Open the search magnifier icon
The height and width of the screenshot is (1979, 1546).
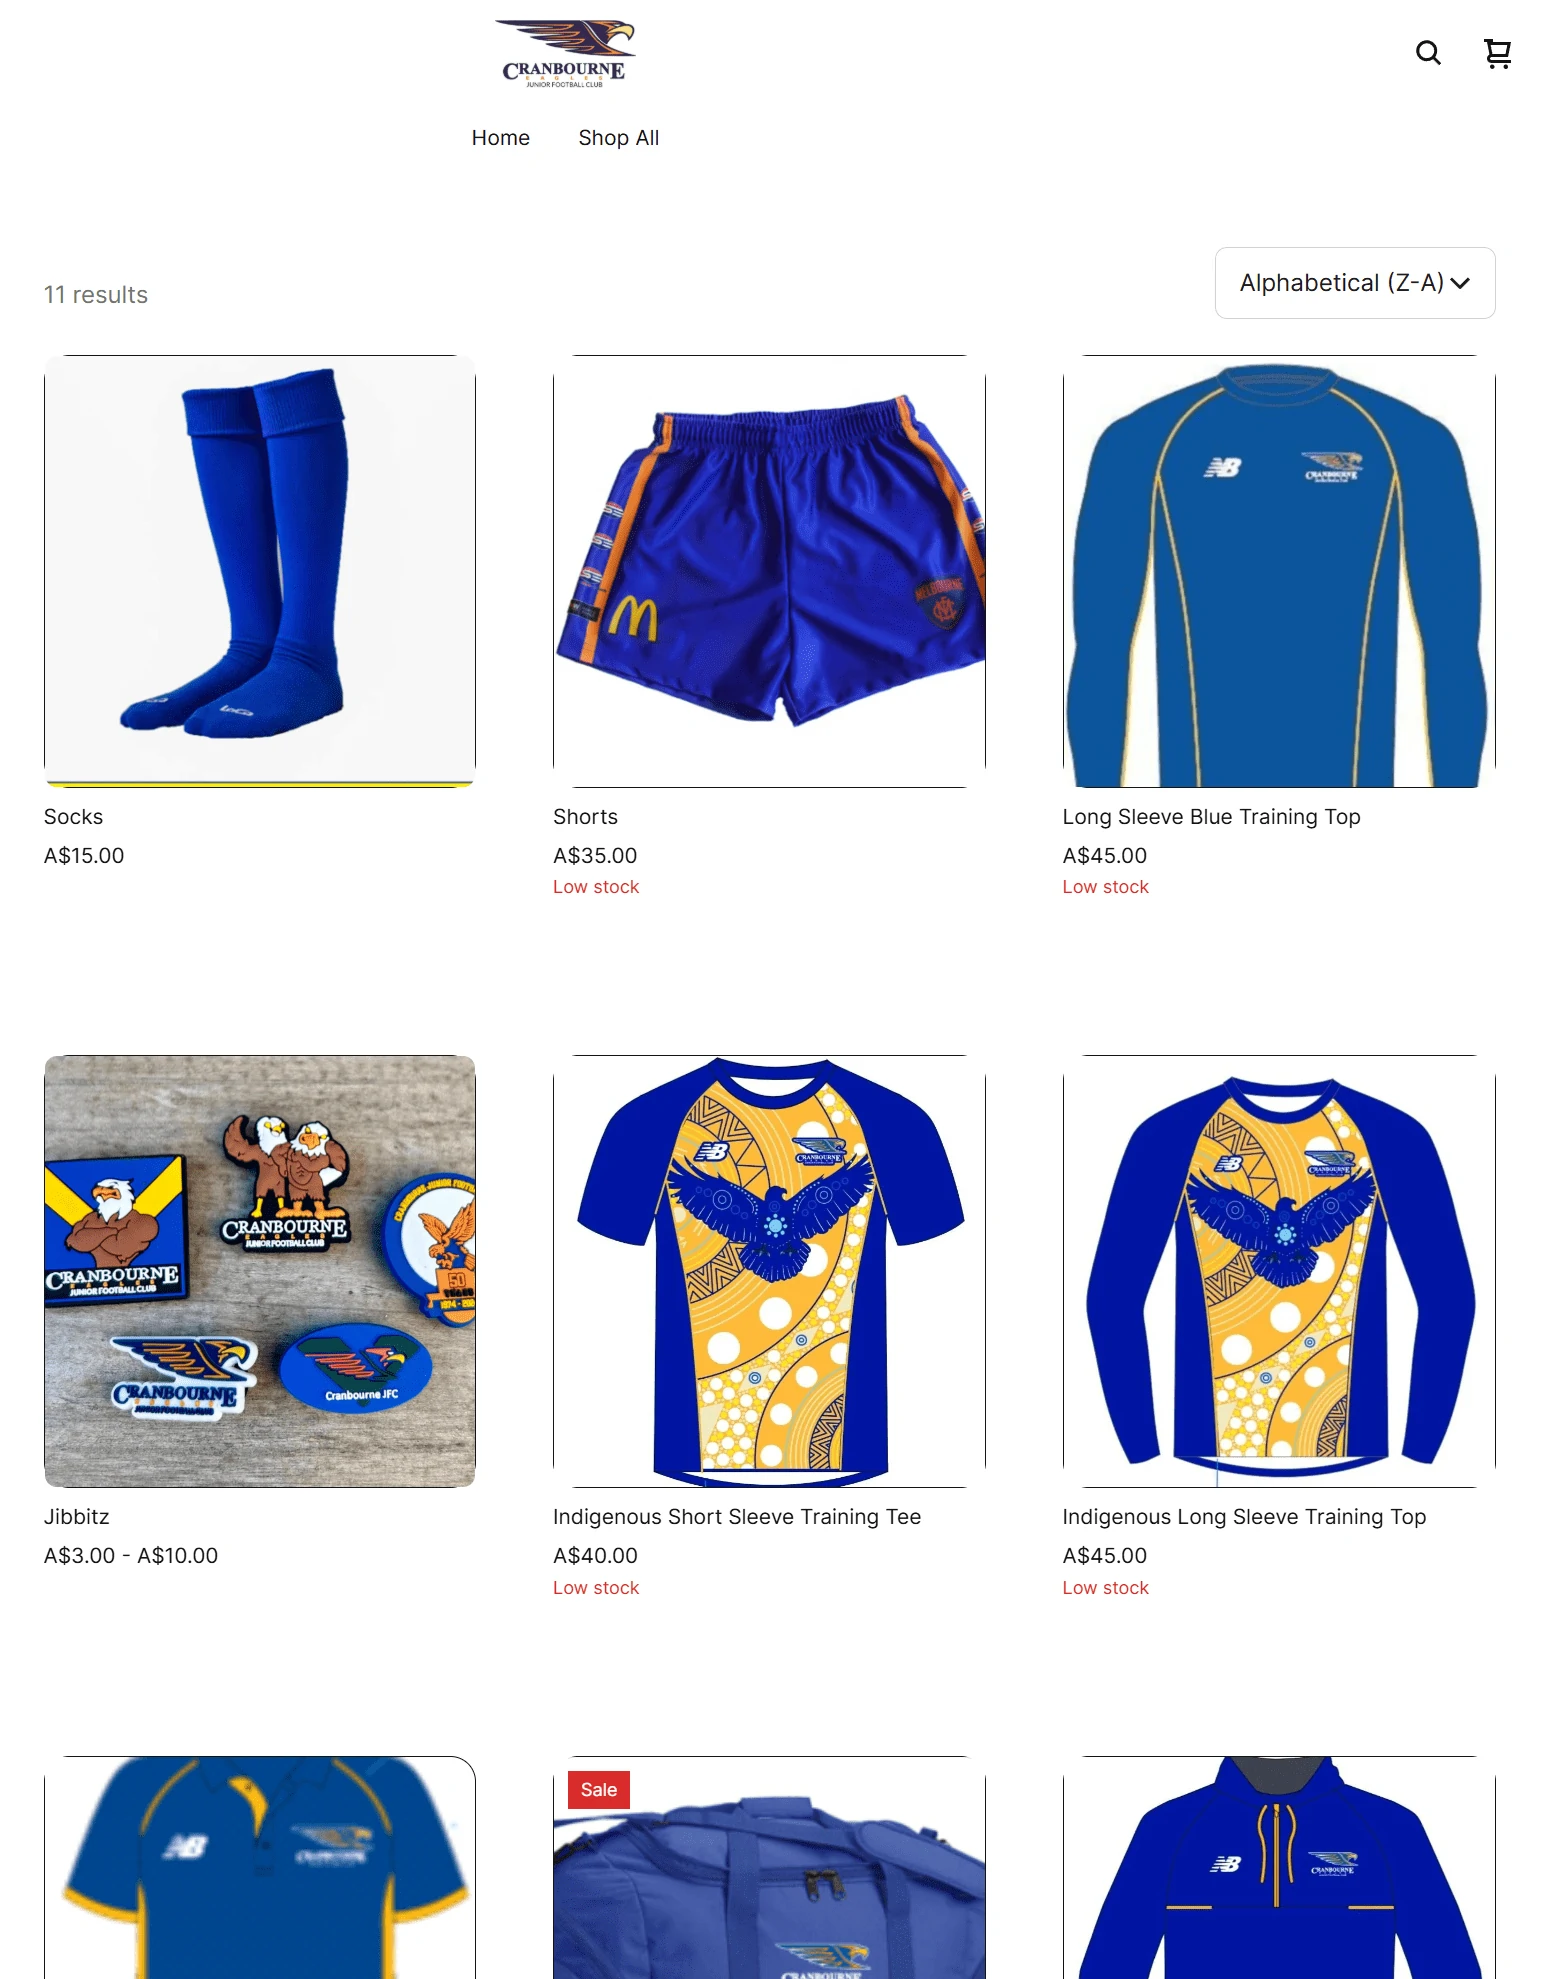1428,53
